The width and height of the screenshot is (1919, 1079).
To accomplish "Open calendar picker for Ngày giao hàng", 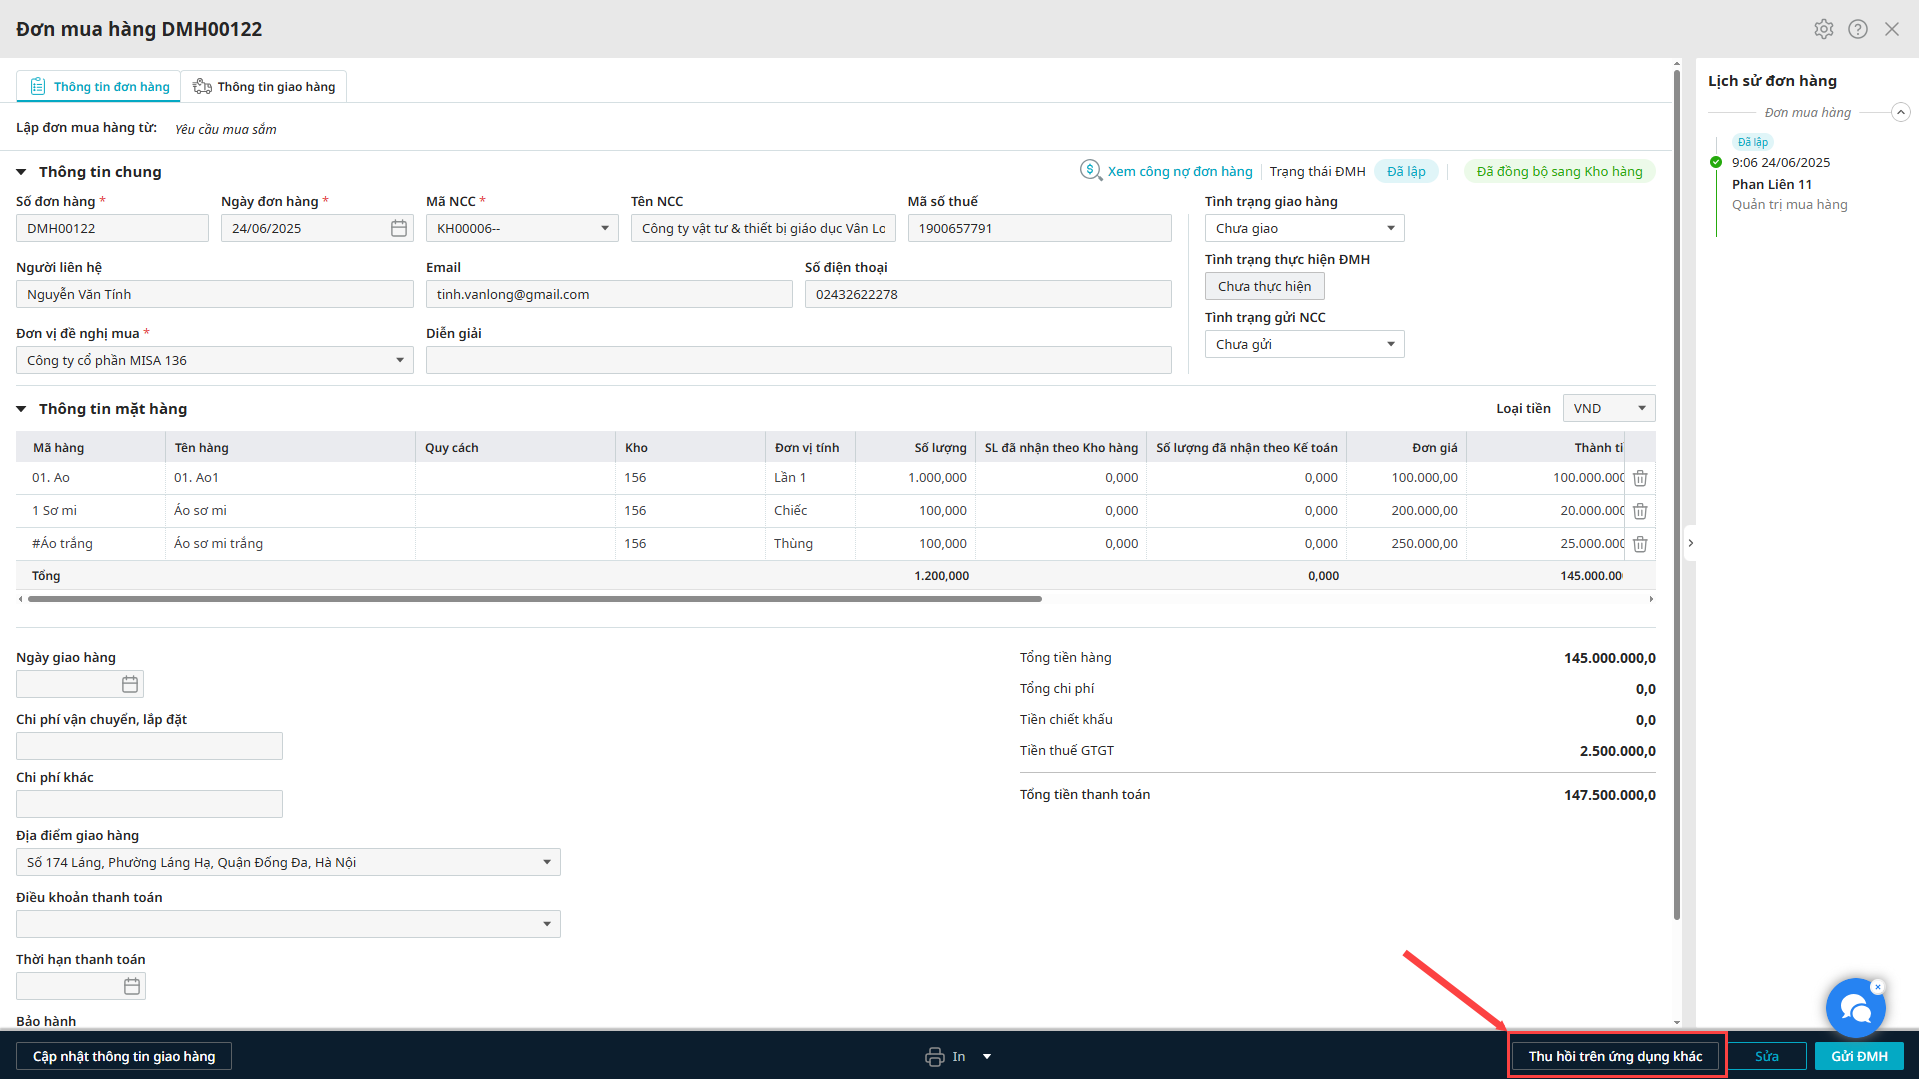I will coord(130,684).
